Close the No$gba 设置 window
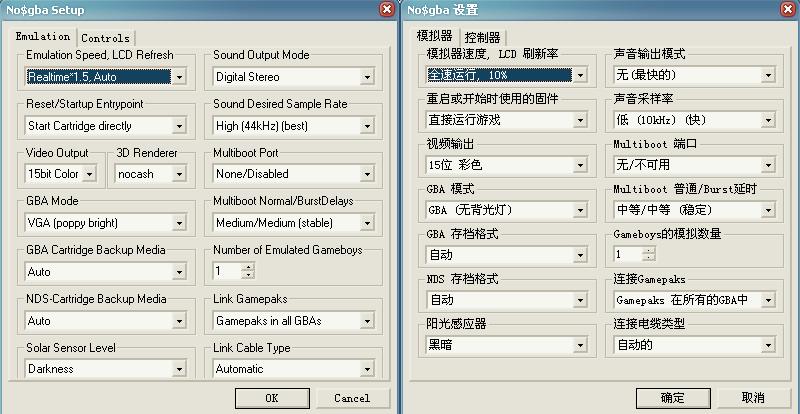800x414 pixels. point(788,9)
